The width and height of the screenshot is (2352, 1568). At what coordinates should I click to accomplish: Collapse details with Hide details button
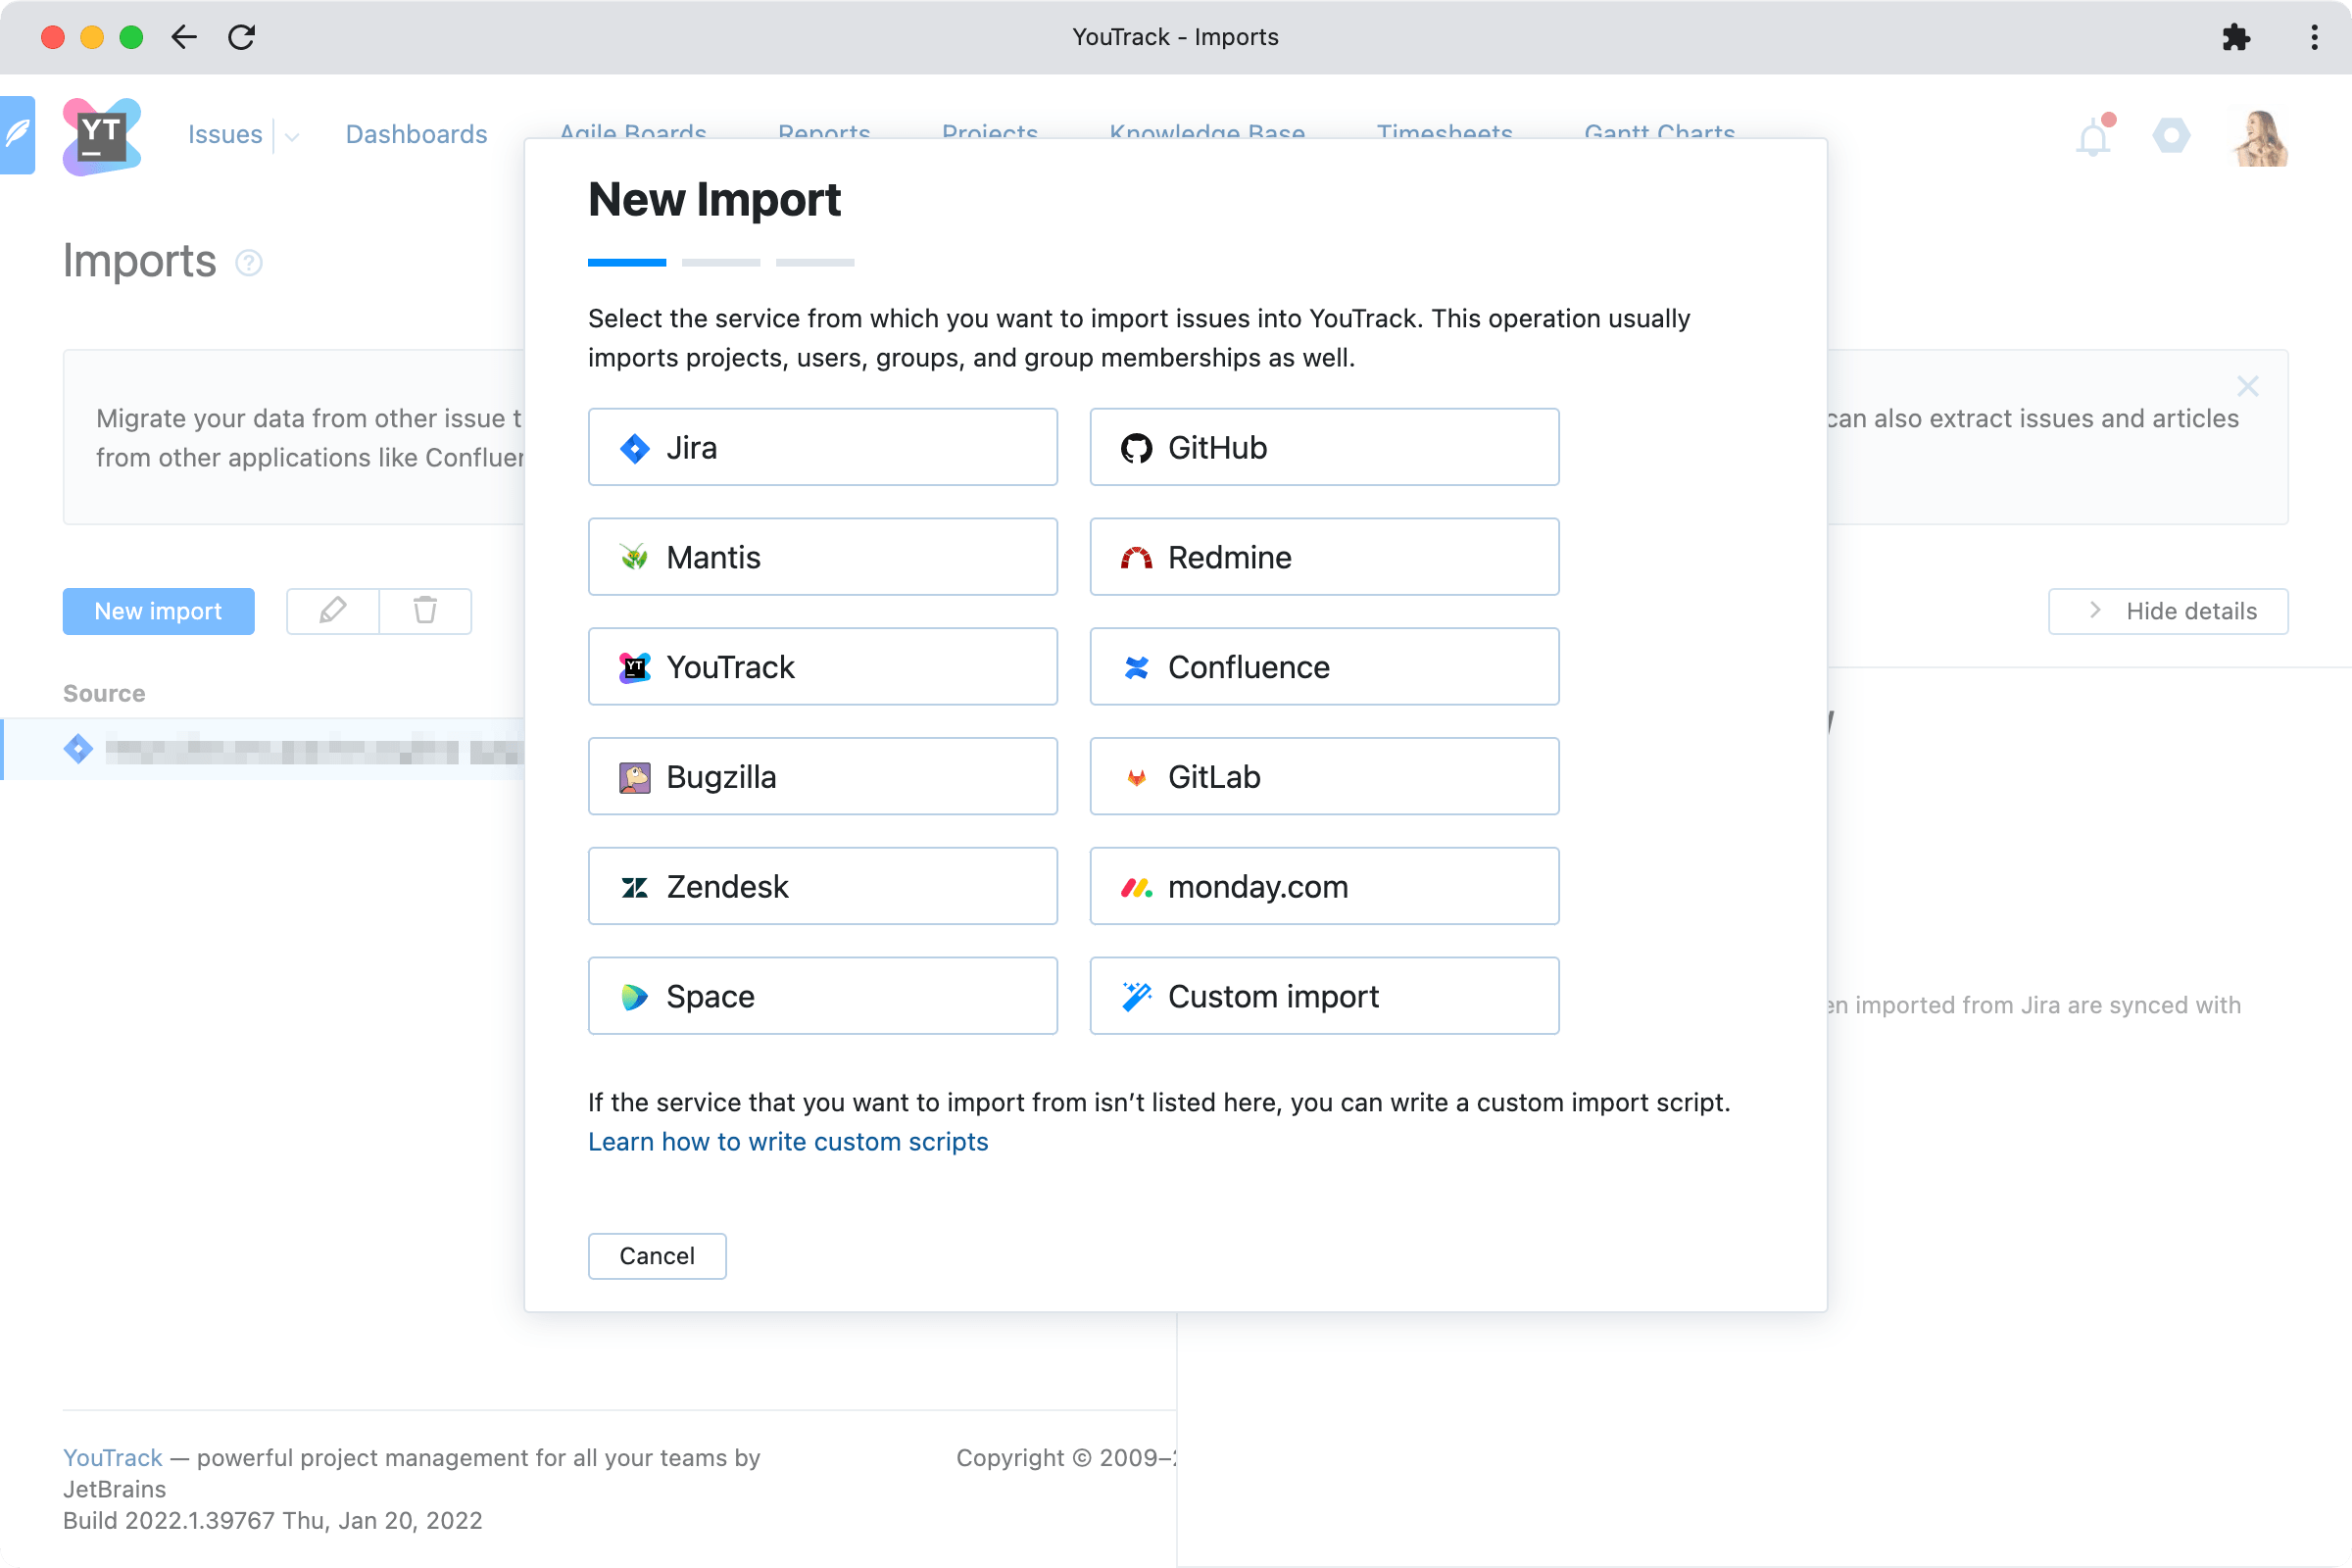click(x=2167, y=611)
